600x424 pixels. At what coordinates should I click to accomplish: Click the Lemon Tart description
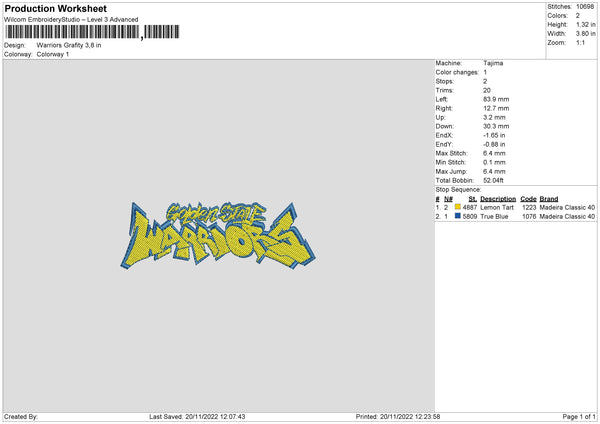pos(497,207)
